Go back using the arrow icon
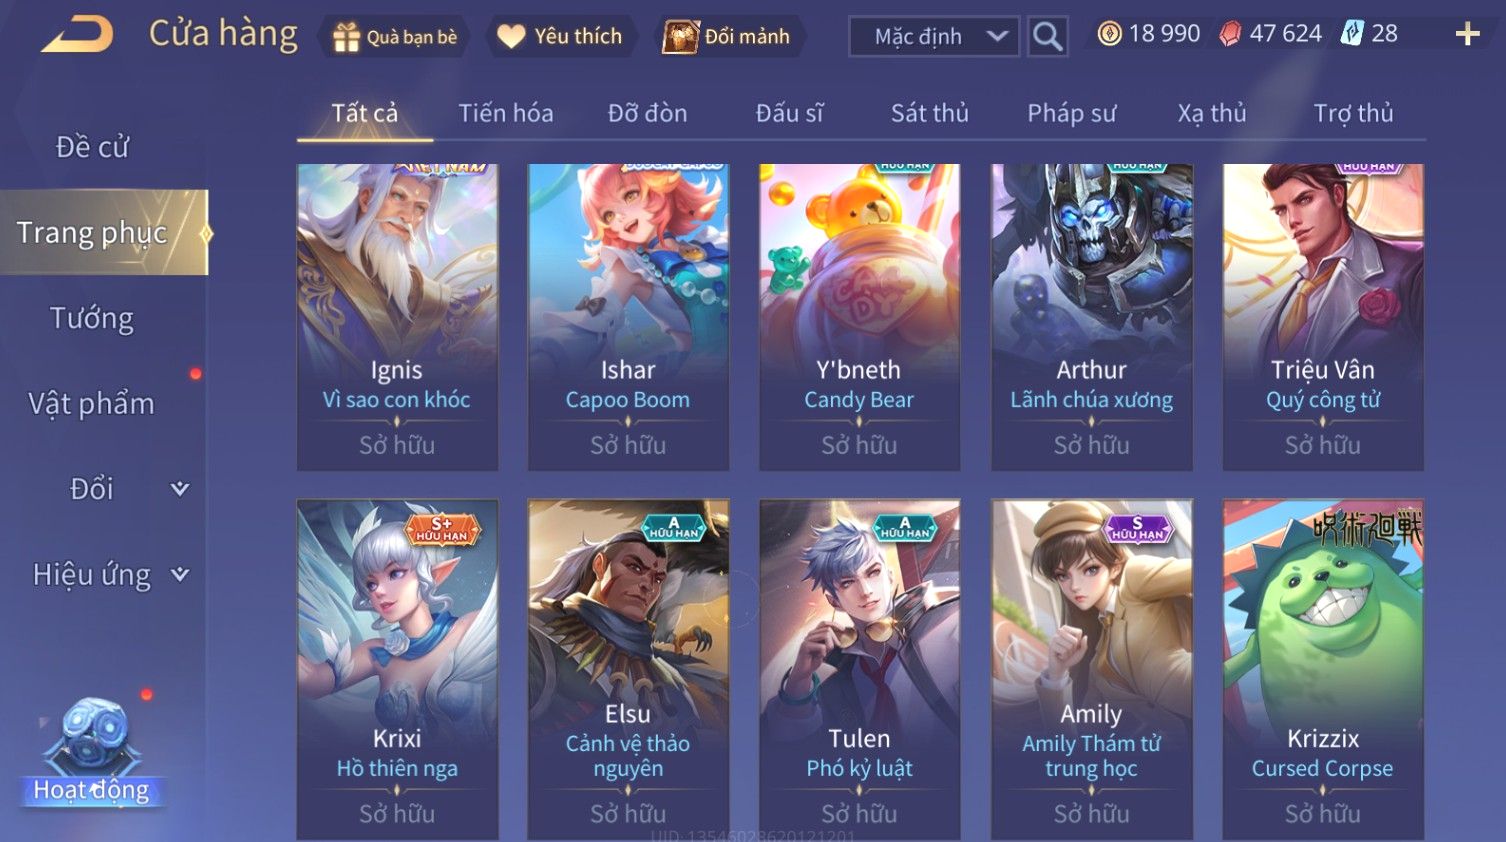 tap(77, 35)
